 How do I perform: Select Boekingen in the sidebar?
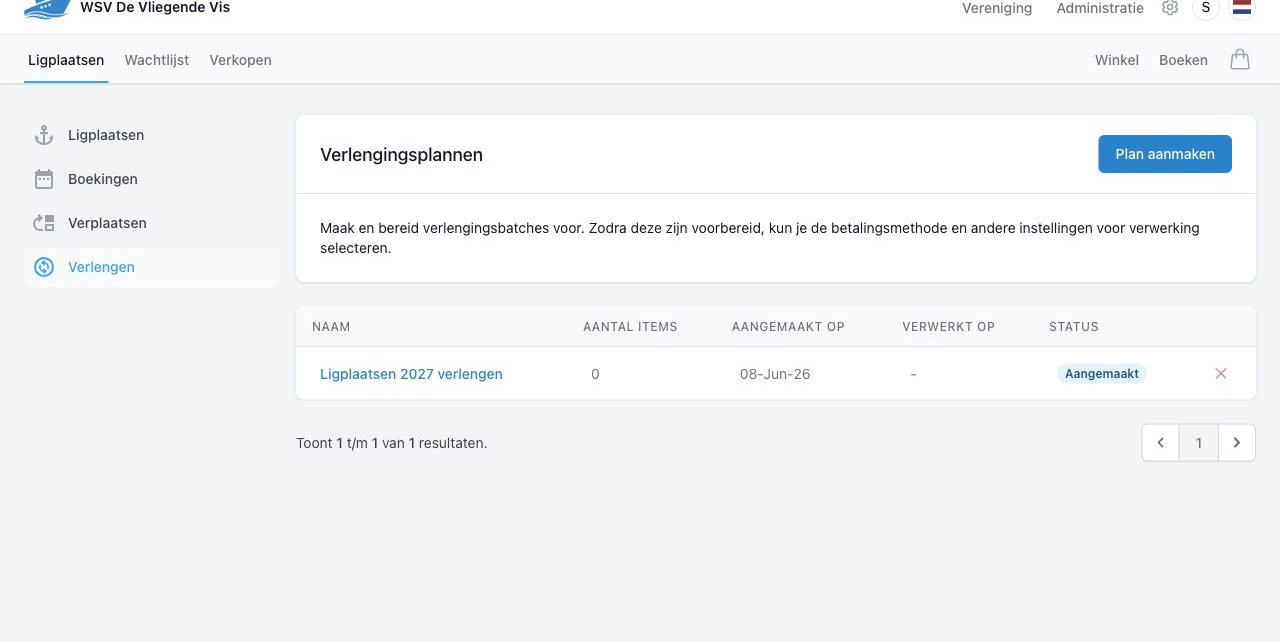pos(152,179)
